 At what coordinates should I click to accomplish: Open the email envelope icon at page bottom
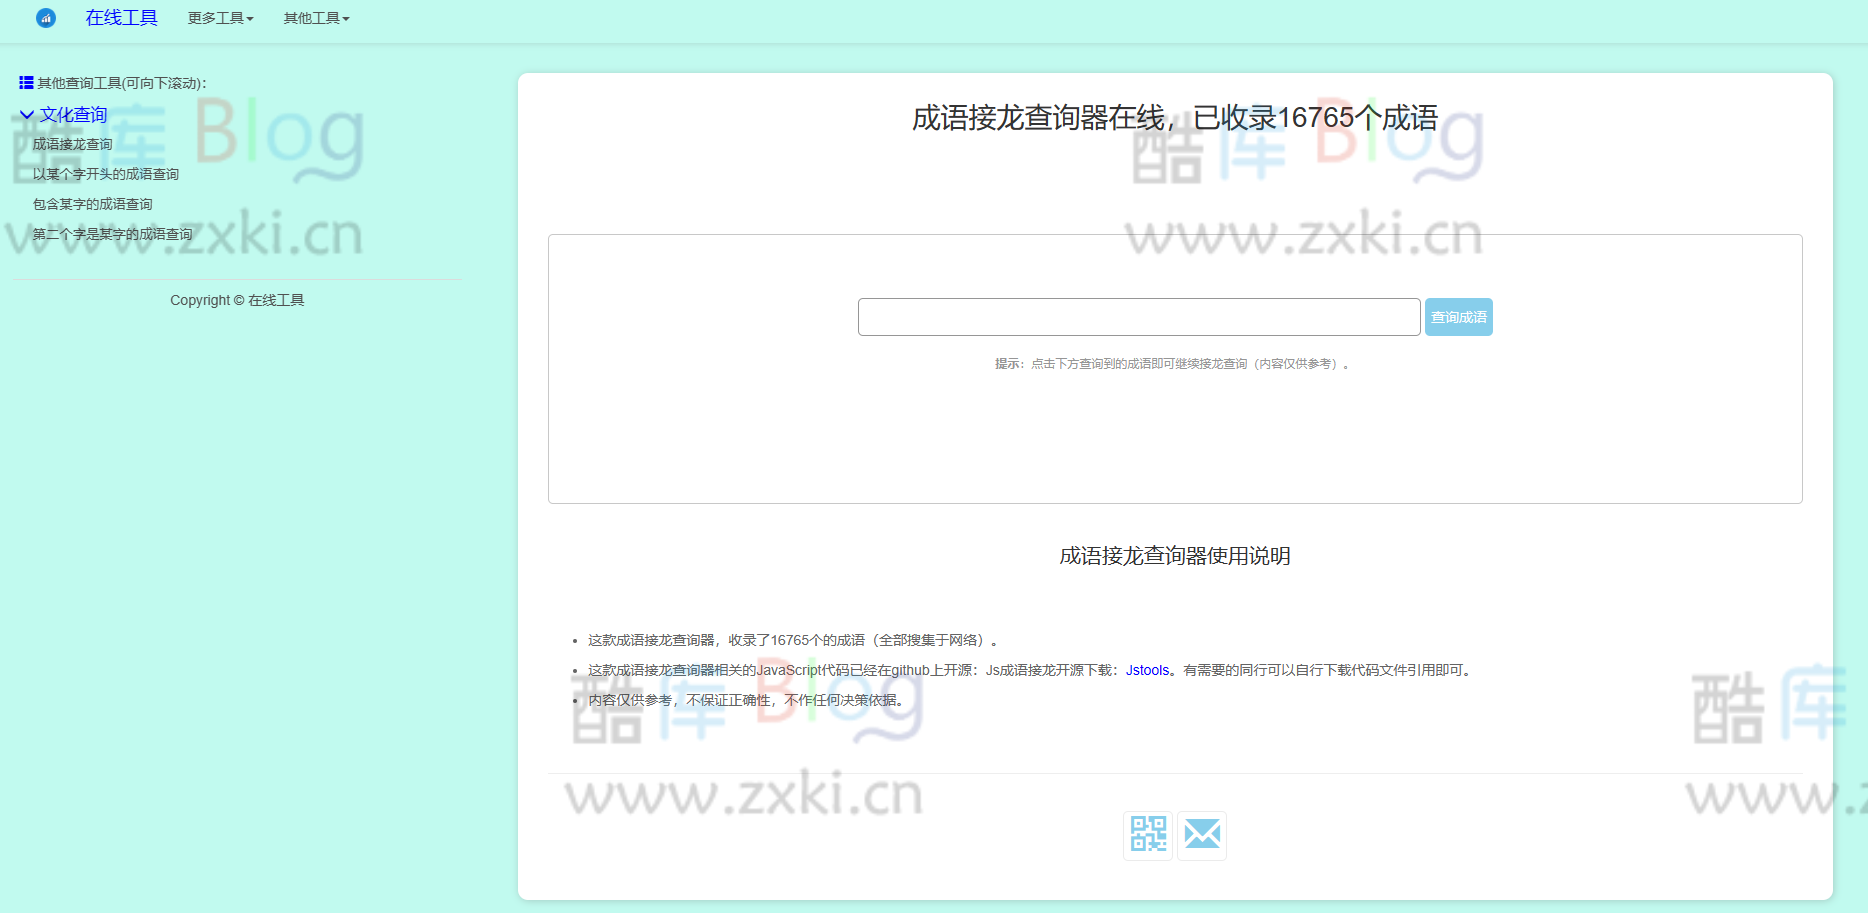[1202, 835]
